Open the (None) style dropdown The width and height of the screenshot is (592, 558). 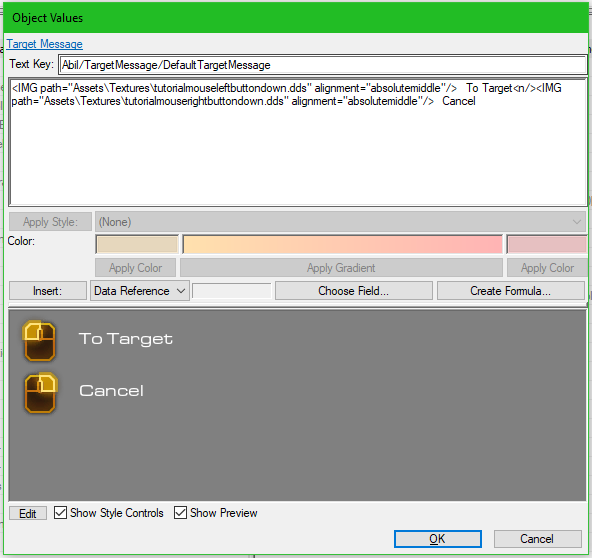coord(341,222)
